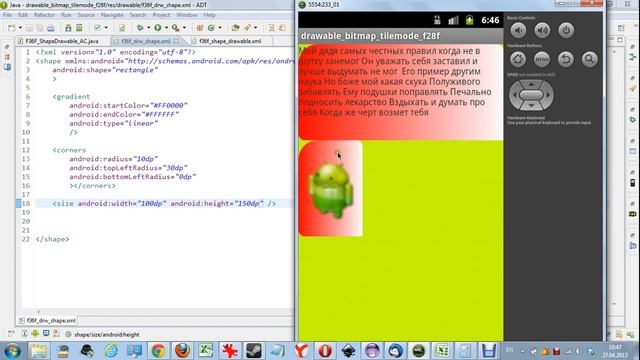Image resolution: width=640 pixels, height=360 pixels.
Task: Click the Android robot image in emulator
Action: click(331, 189)
